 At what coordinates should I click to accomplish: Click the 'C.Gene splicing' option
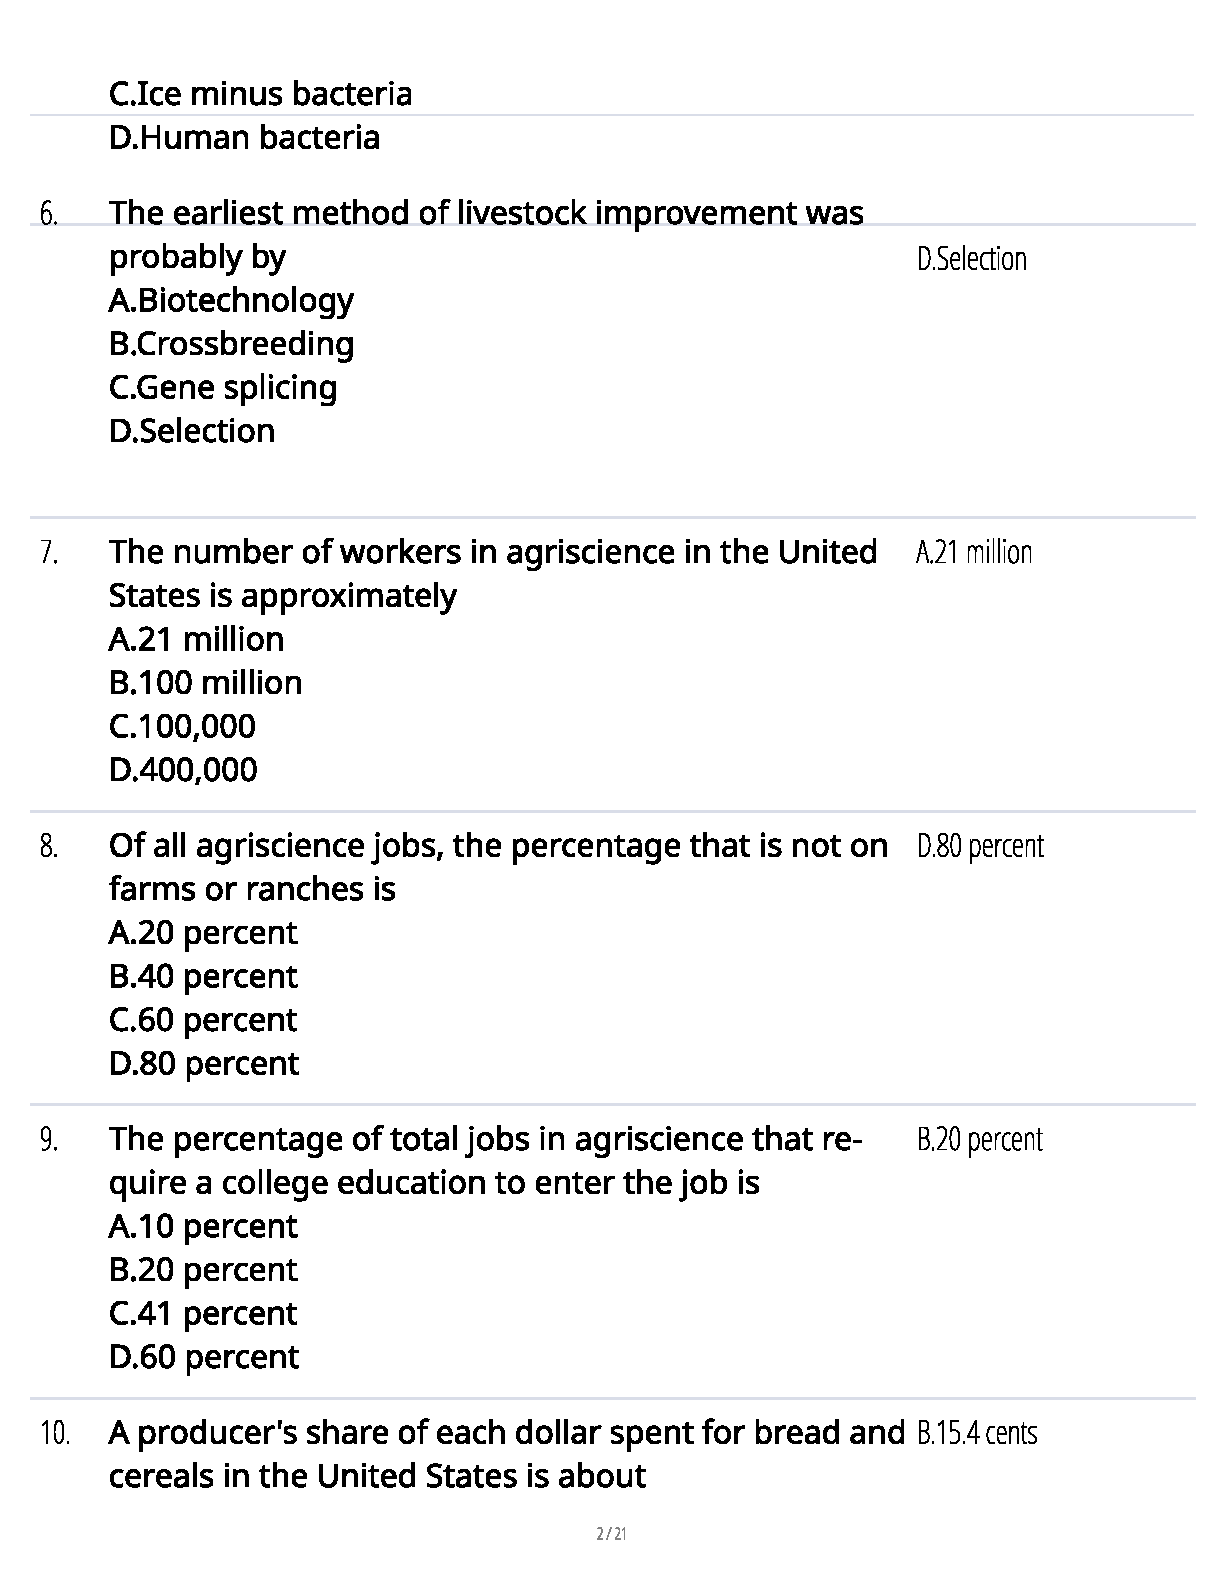(x=223, y=387)
